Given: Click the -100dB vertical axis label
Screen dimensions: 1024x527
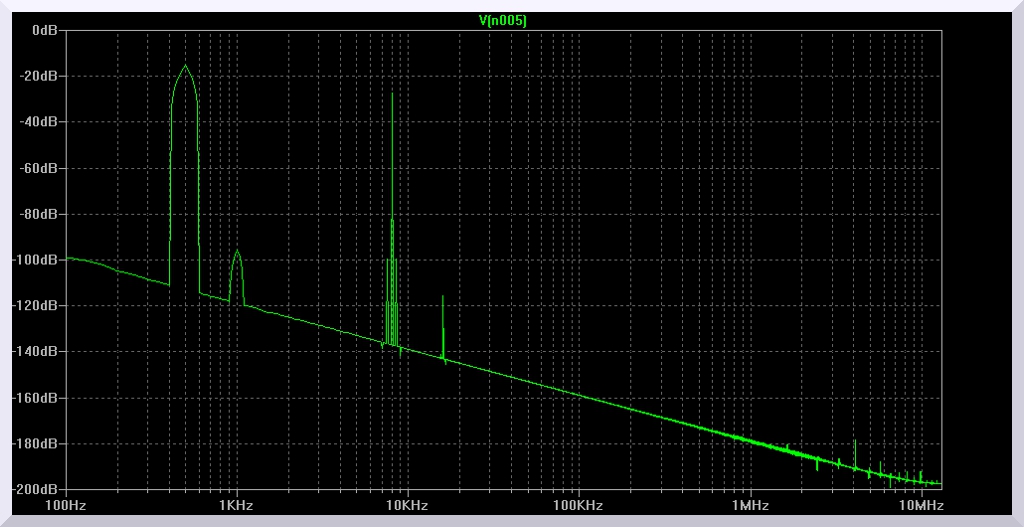Looking at the screenshot, I should point(37,260).
